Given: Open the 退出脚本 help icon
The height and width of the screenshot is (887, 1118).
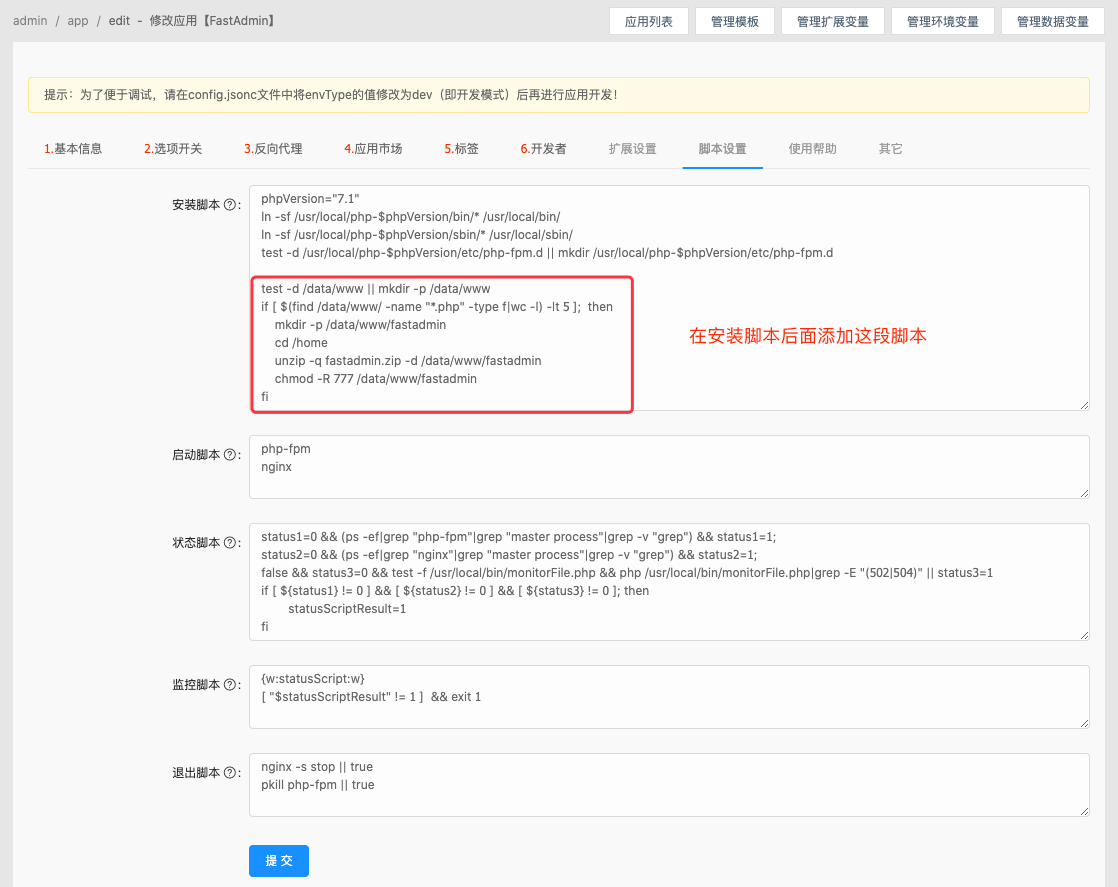Looking at the screenshot, I should pos(231,773).
